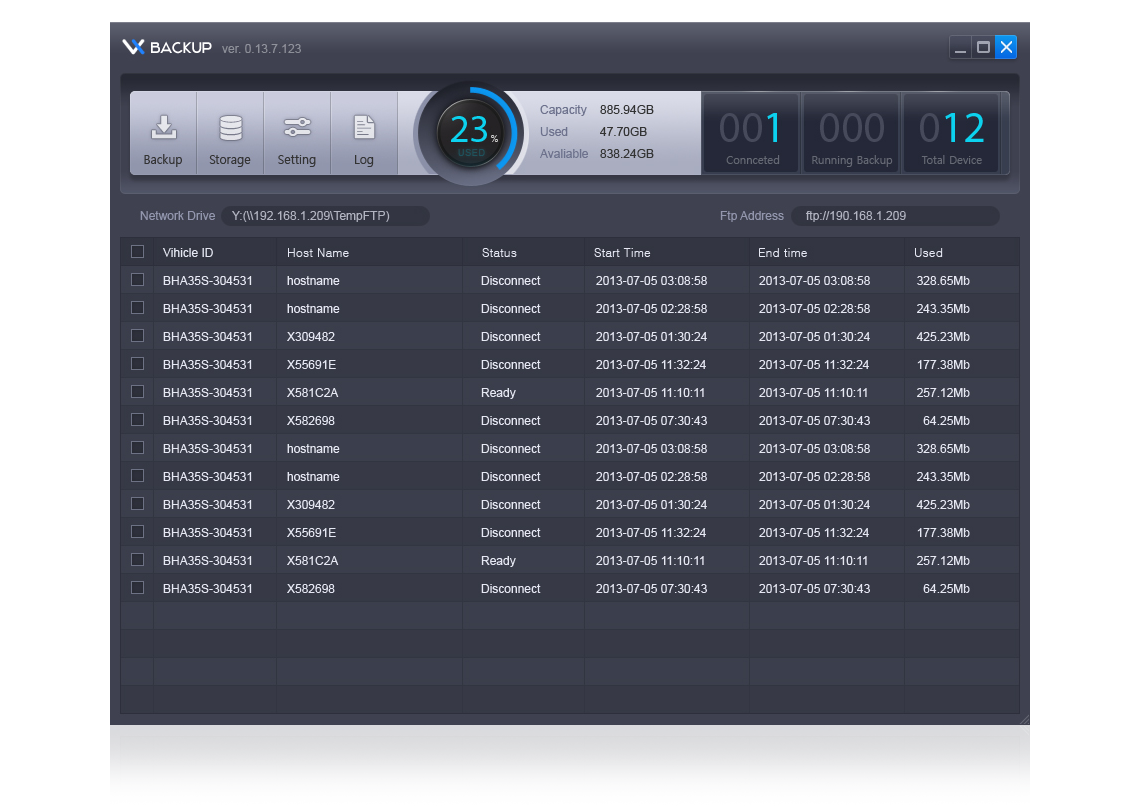Select first 2013-07-05 07:30:43 end time
This screenshot has height=808, width=1140.
click(x=814, y=420)
